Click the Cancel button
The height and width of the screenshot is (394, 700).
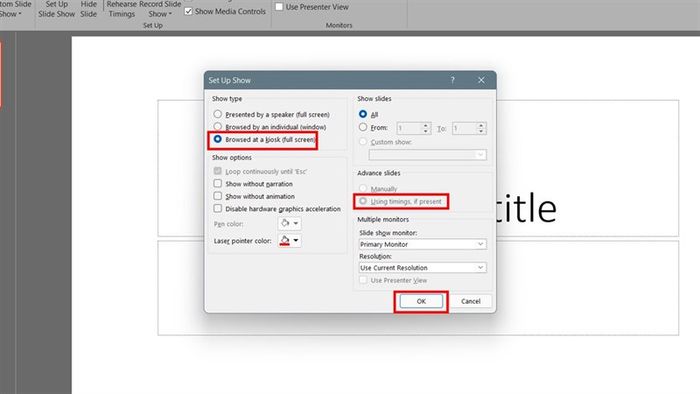coord(471,301)
